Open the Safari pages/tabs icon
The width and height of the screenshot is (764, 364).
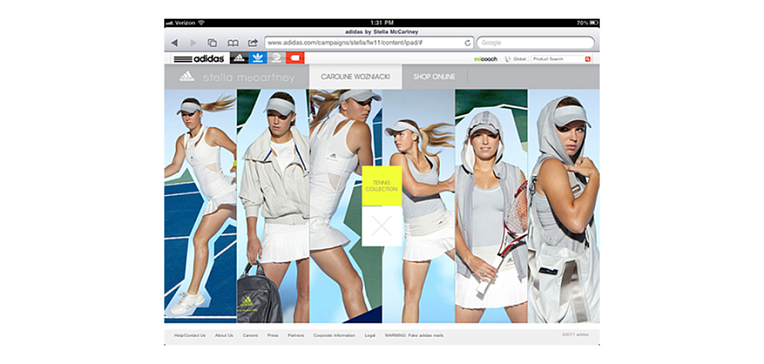coord(212,43)
